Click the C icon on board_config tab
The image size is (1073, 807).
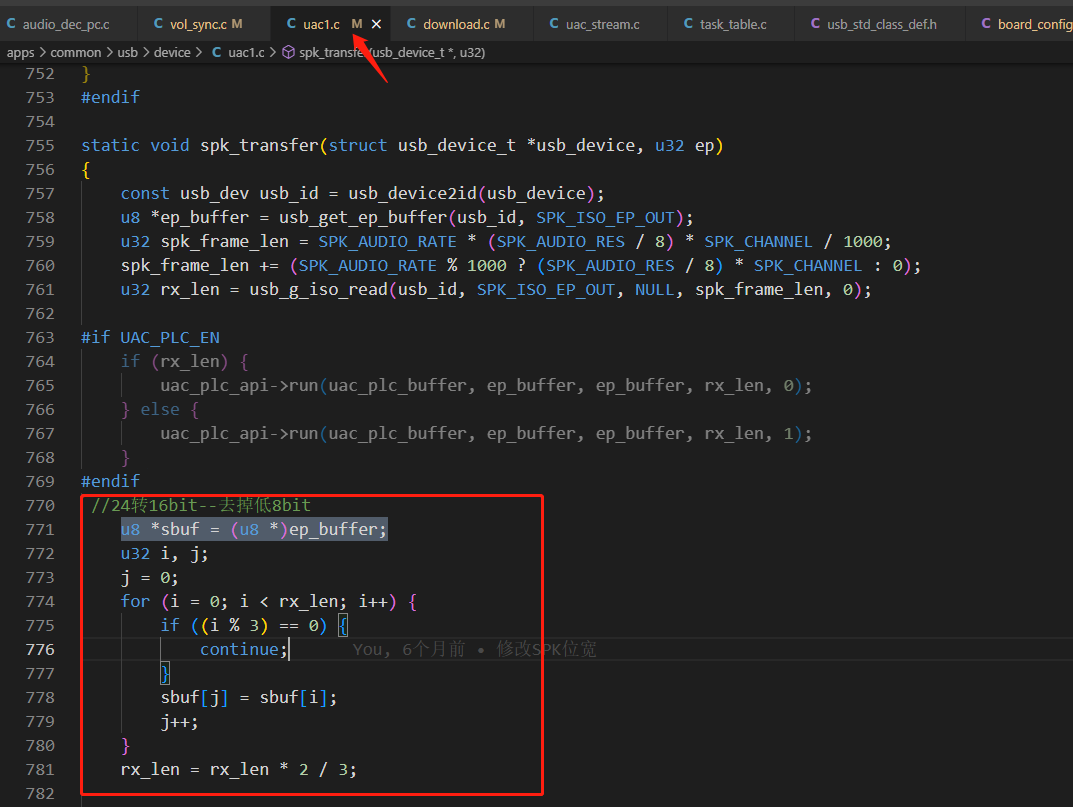click(x=986, y=24)
